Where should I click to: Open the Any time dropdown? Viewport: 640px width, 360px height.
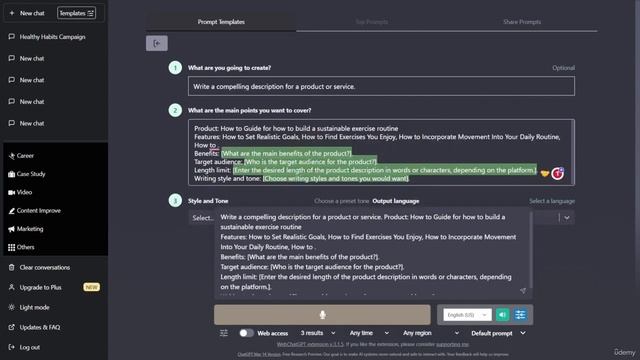coord(369,333)
